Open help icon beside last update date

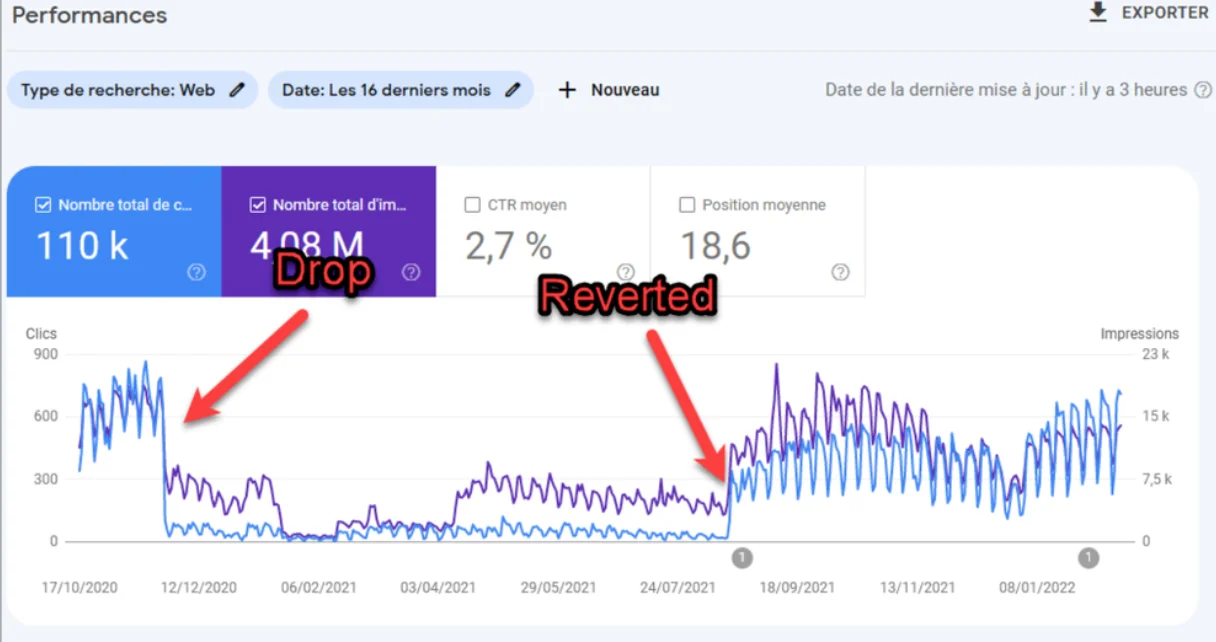(1203, 90)
